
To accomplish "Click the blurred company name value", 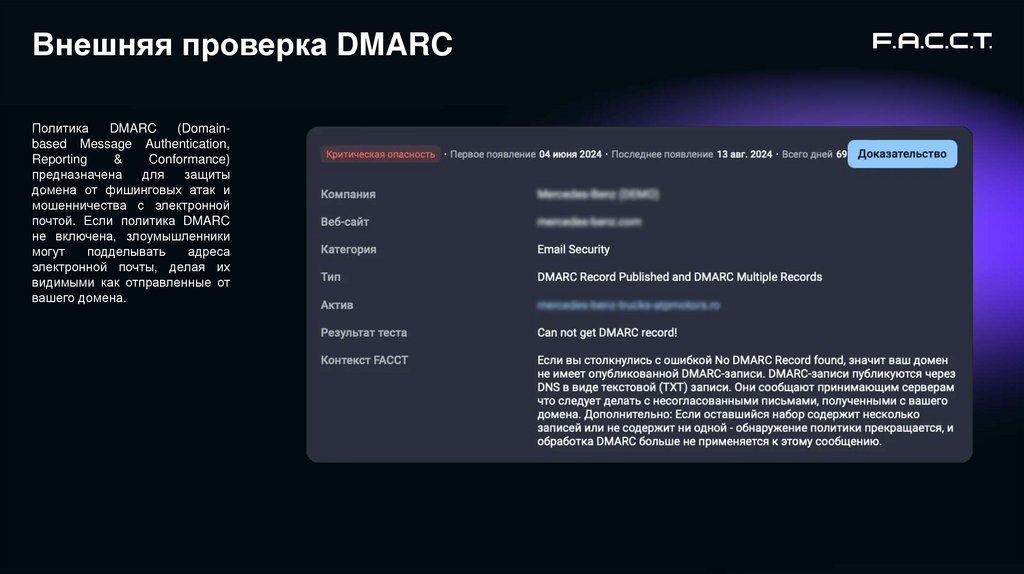I will coord(598,194).
